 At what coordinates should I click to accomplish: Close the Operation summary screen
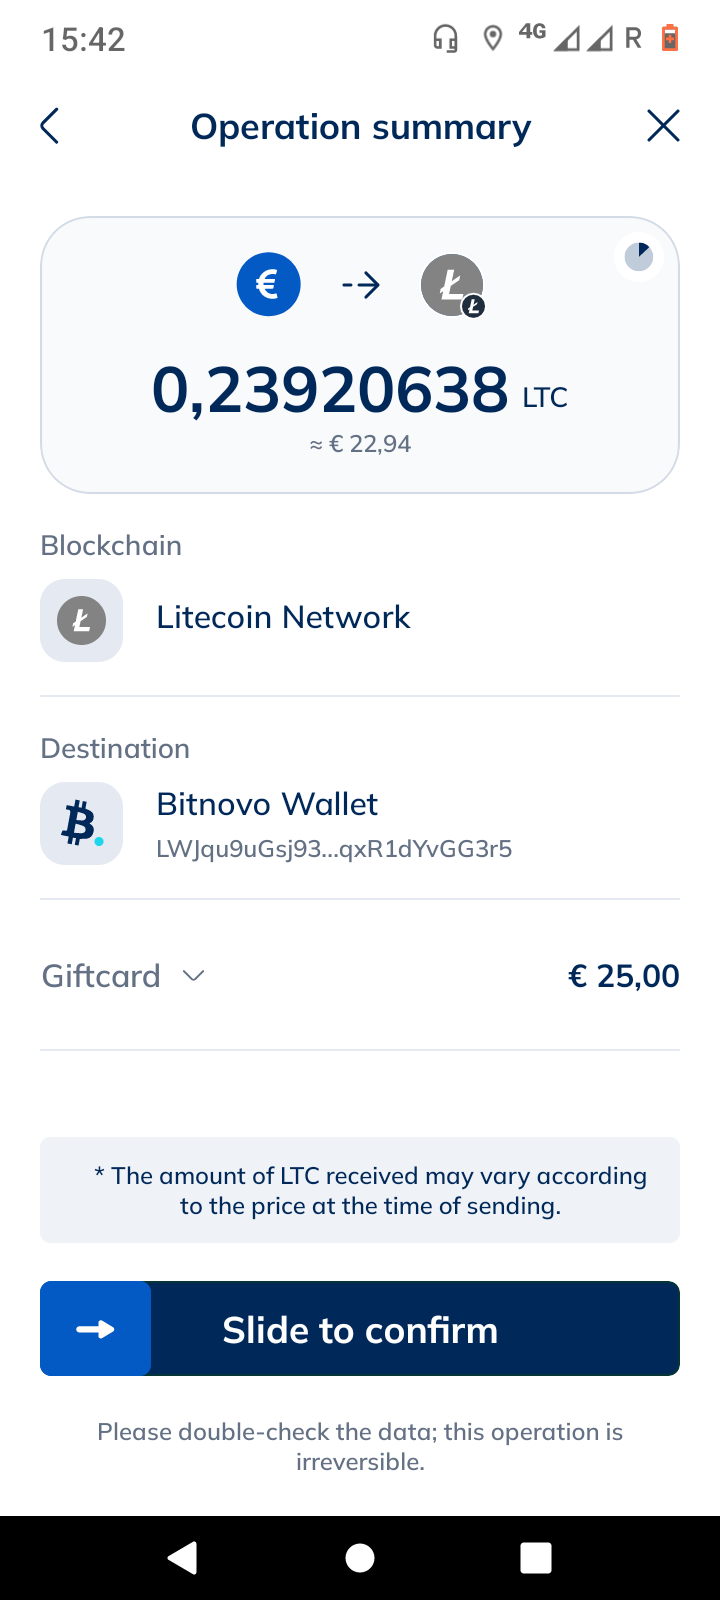point(663,126)
